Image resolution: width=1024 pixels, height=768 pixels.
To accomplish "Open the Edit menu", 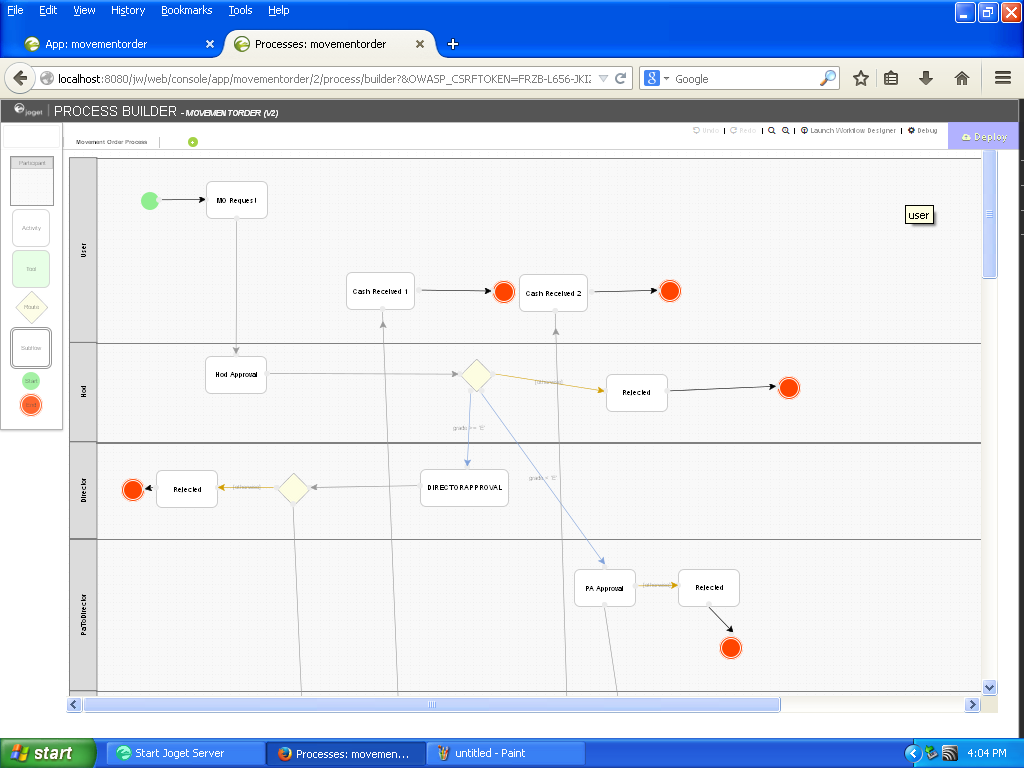I will (x=48, y=10).
